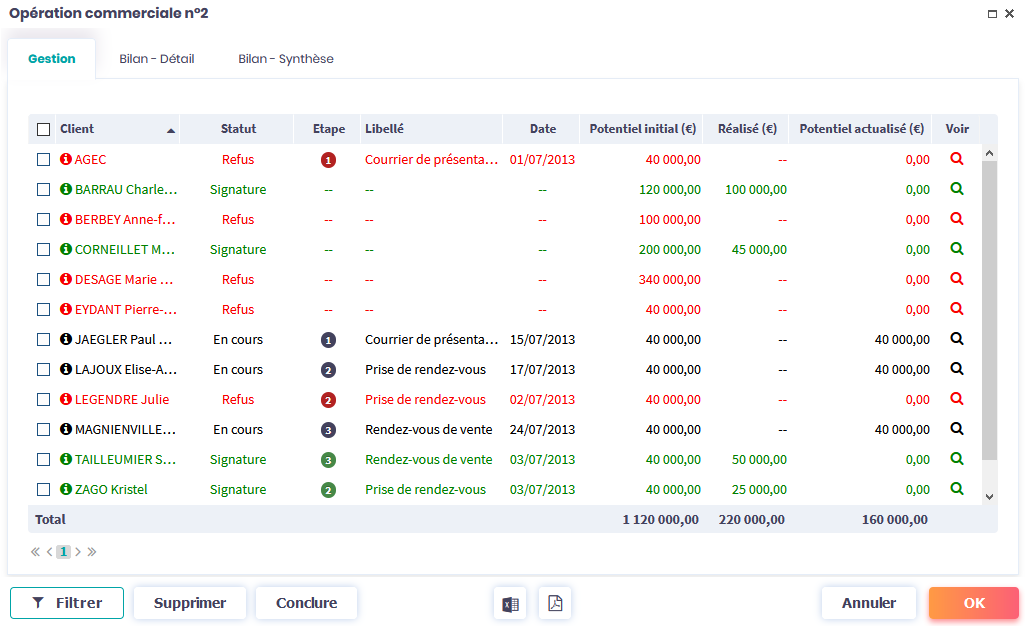Go to next page arrow in pager
1025x626 pixels.
tap(78, 552)
